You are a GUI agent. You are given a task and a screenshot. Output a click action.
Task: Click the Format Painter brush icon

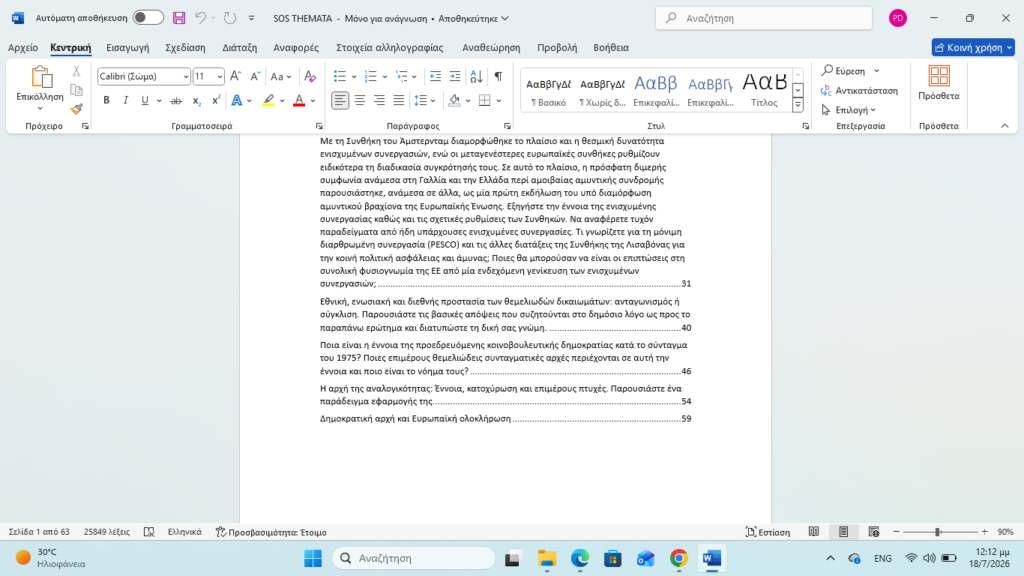click(x=76, y=109)
